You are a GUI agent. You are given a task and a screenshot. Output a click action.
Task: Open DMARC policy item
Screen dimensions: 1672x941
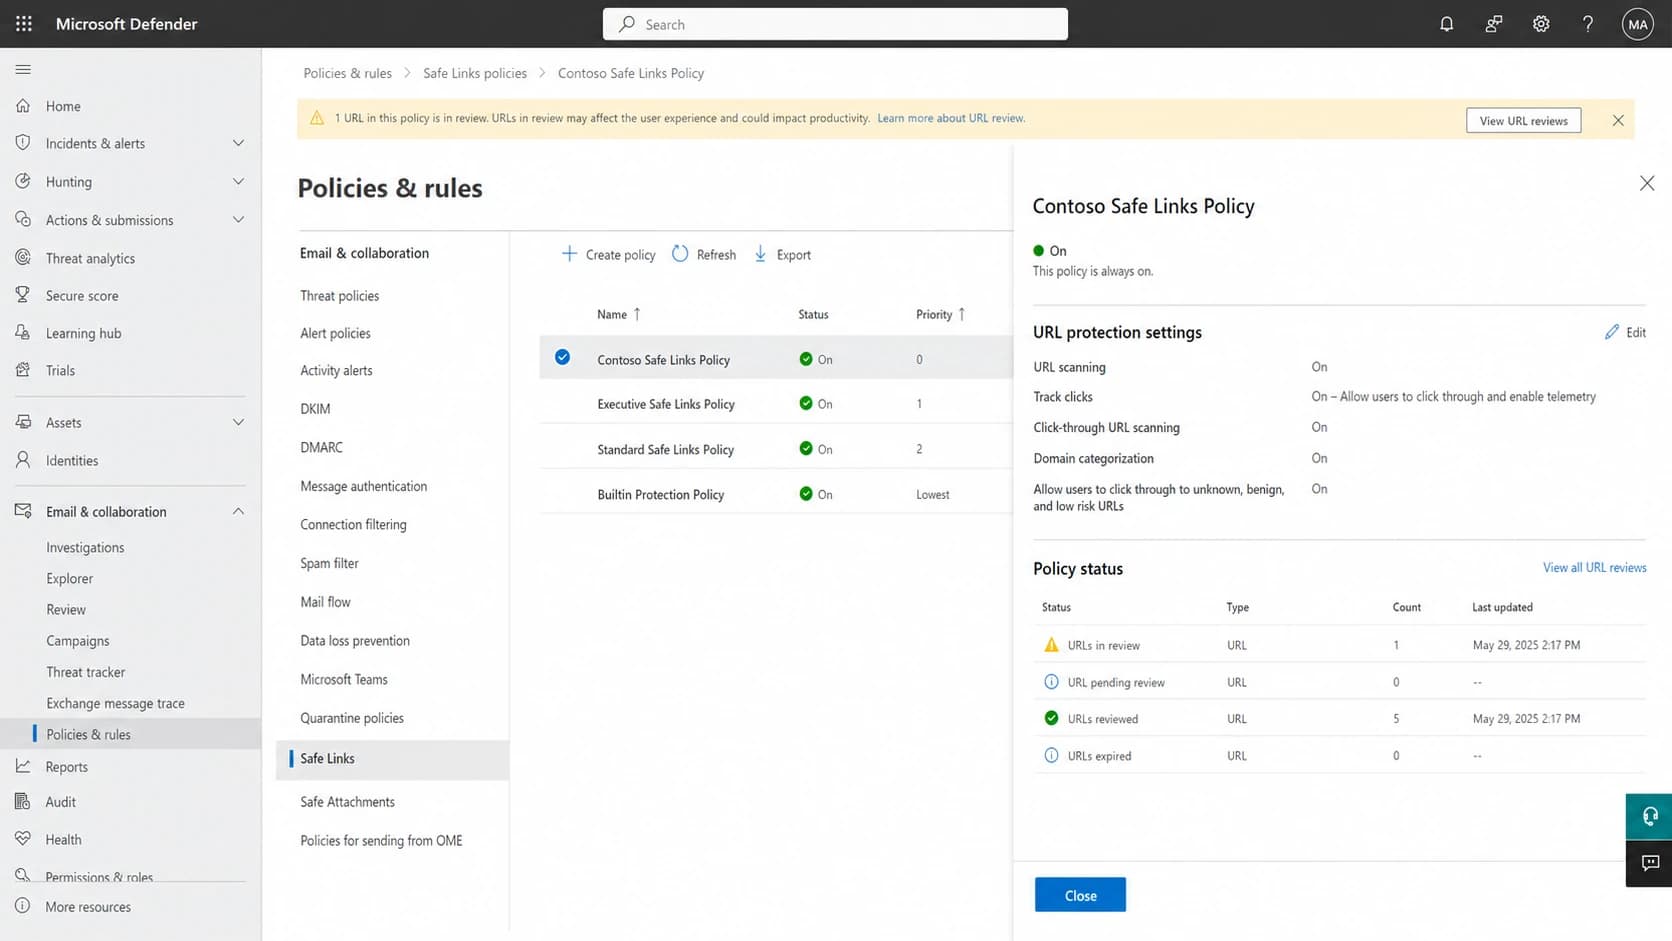point(321,447)
